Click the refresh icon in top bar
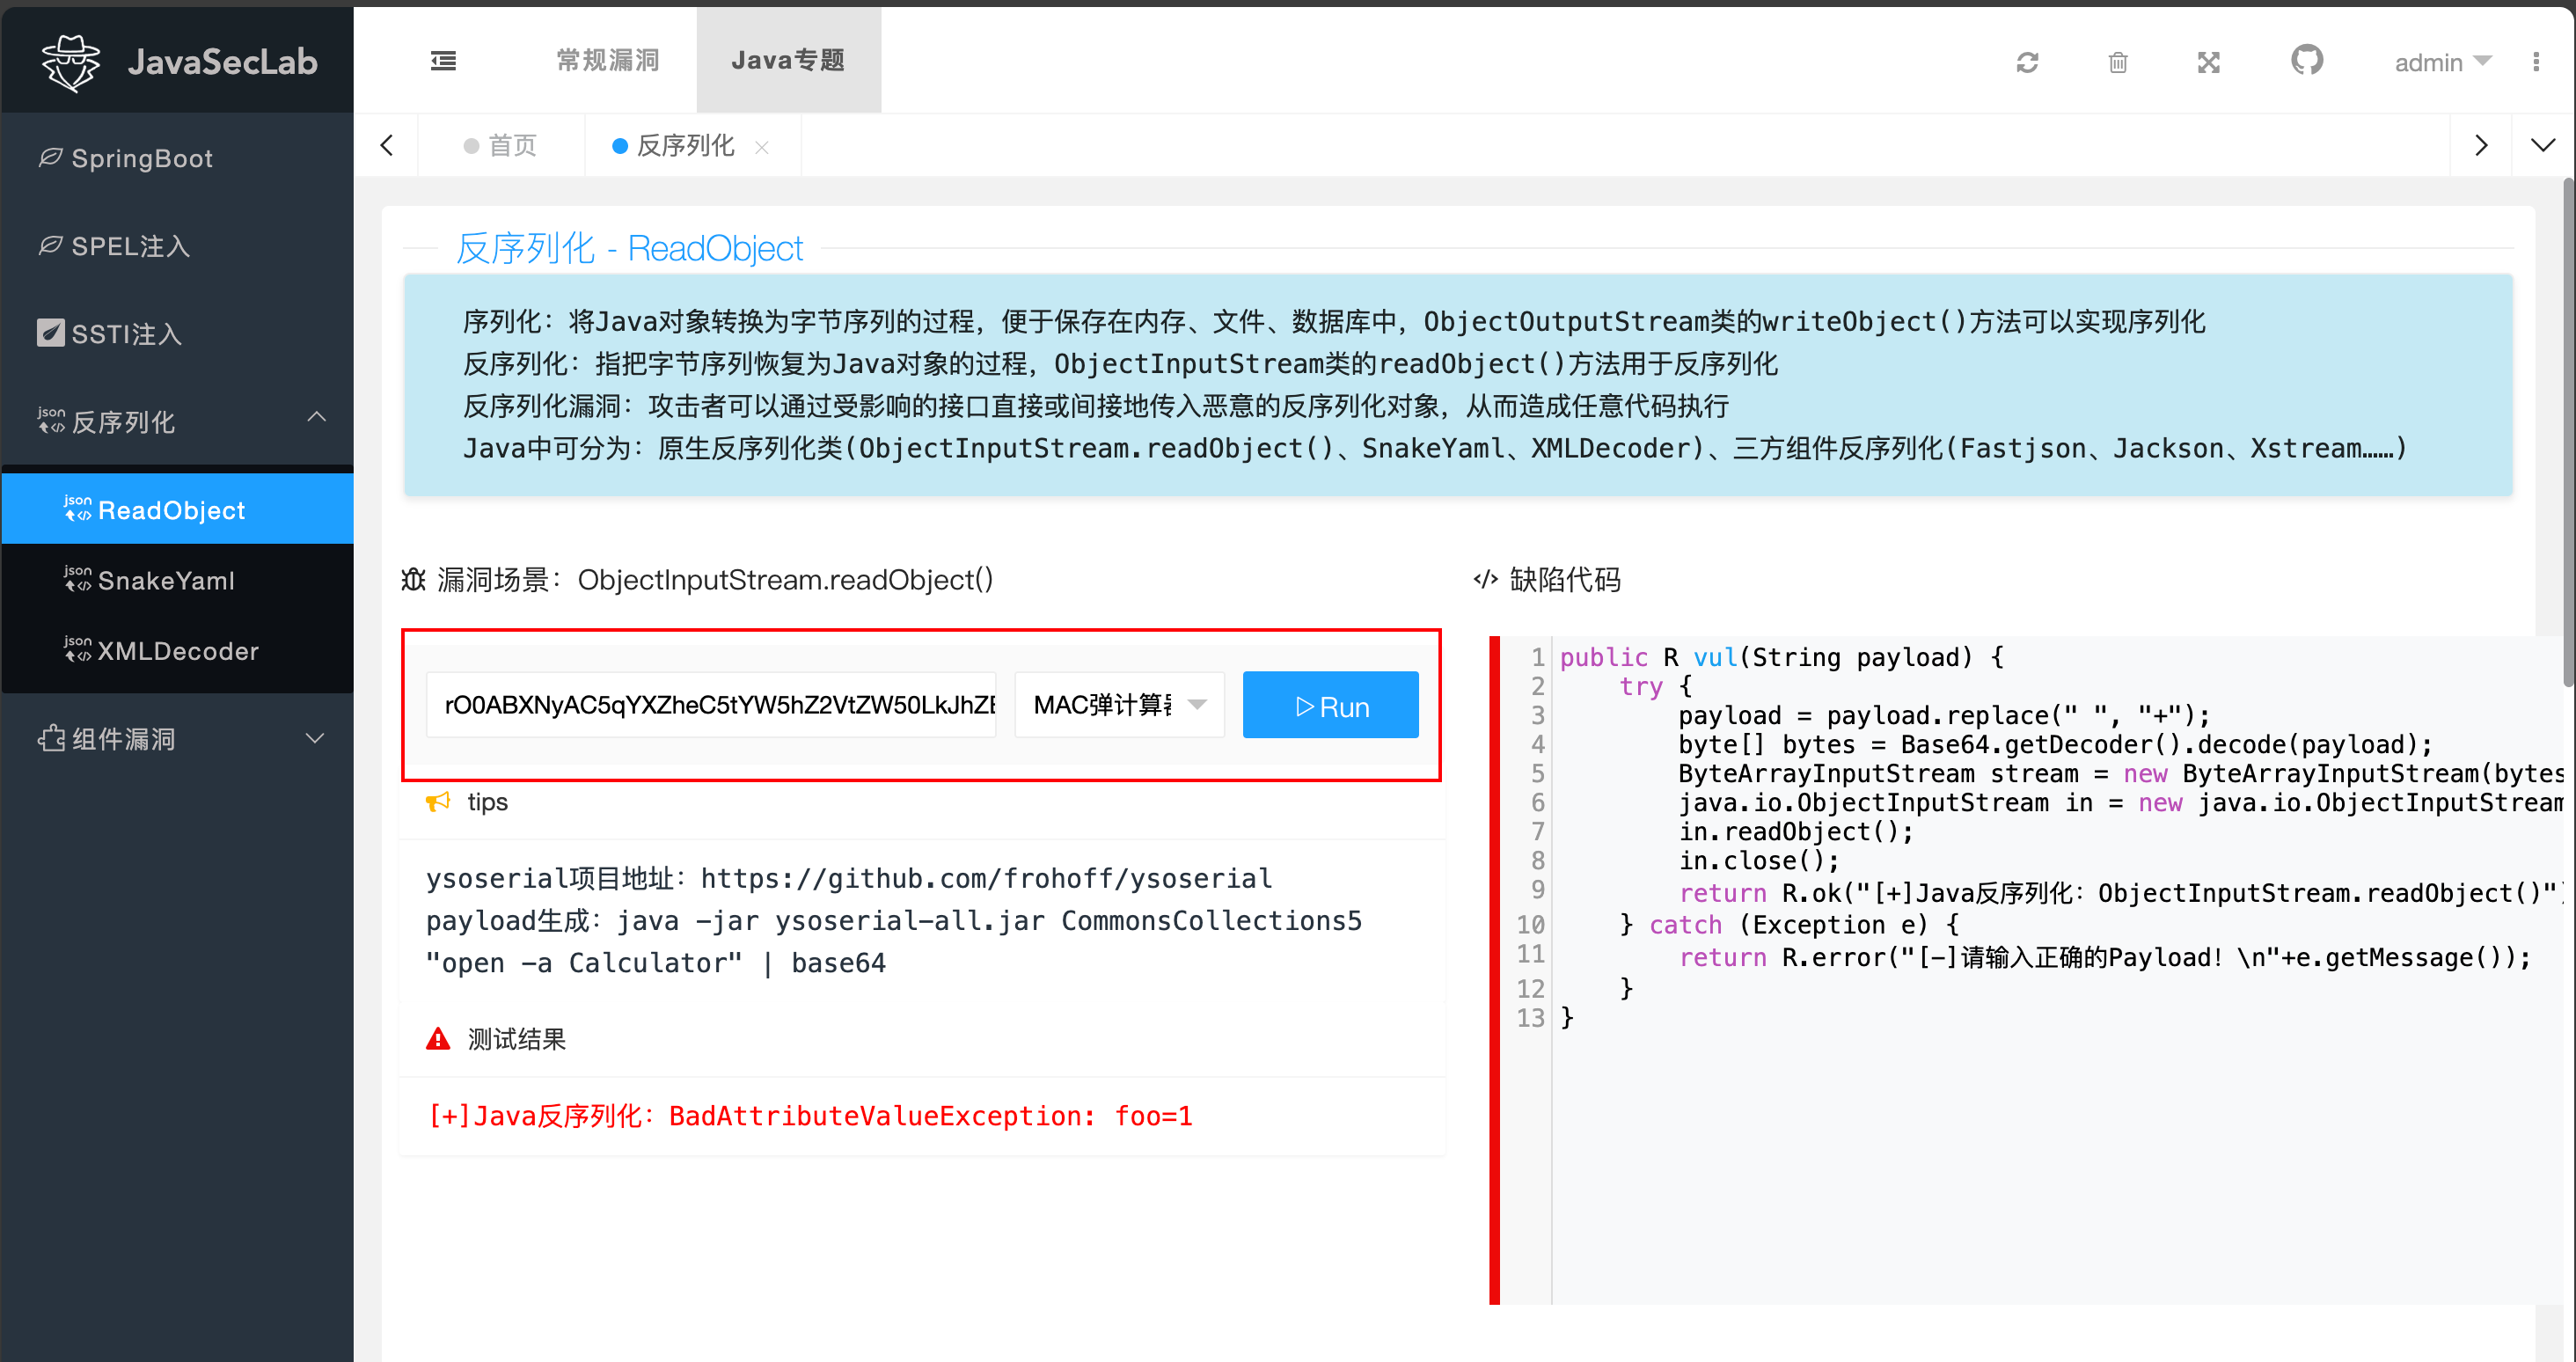Viewport: 2576px width, 1362px height. click(x=2027, y=63)
